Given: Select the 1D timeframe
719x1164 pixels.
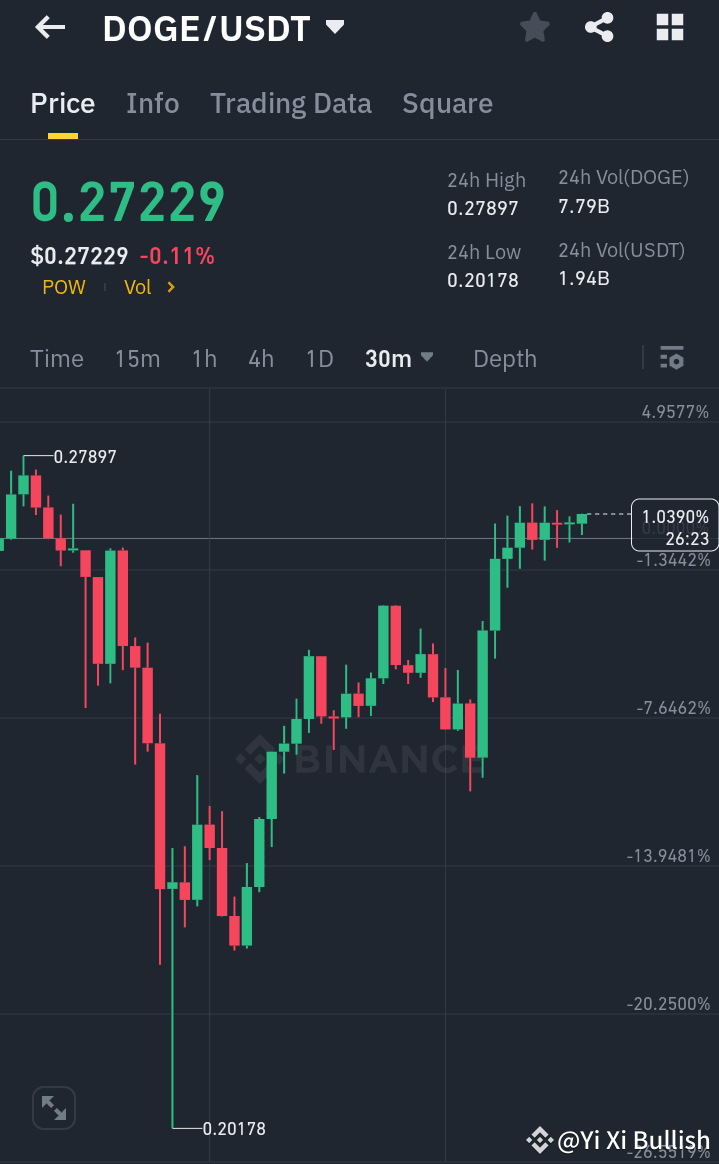Looking at the screenshot, I should (x=319, y=358).
